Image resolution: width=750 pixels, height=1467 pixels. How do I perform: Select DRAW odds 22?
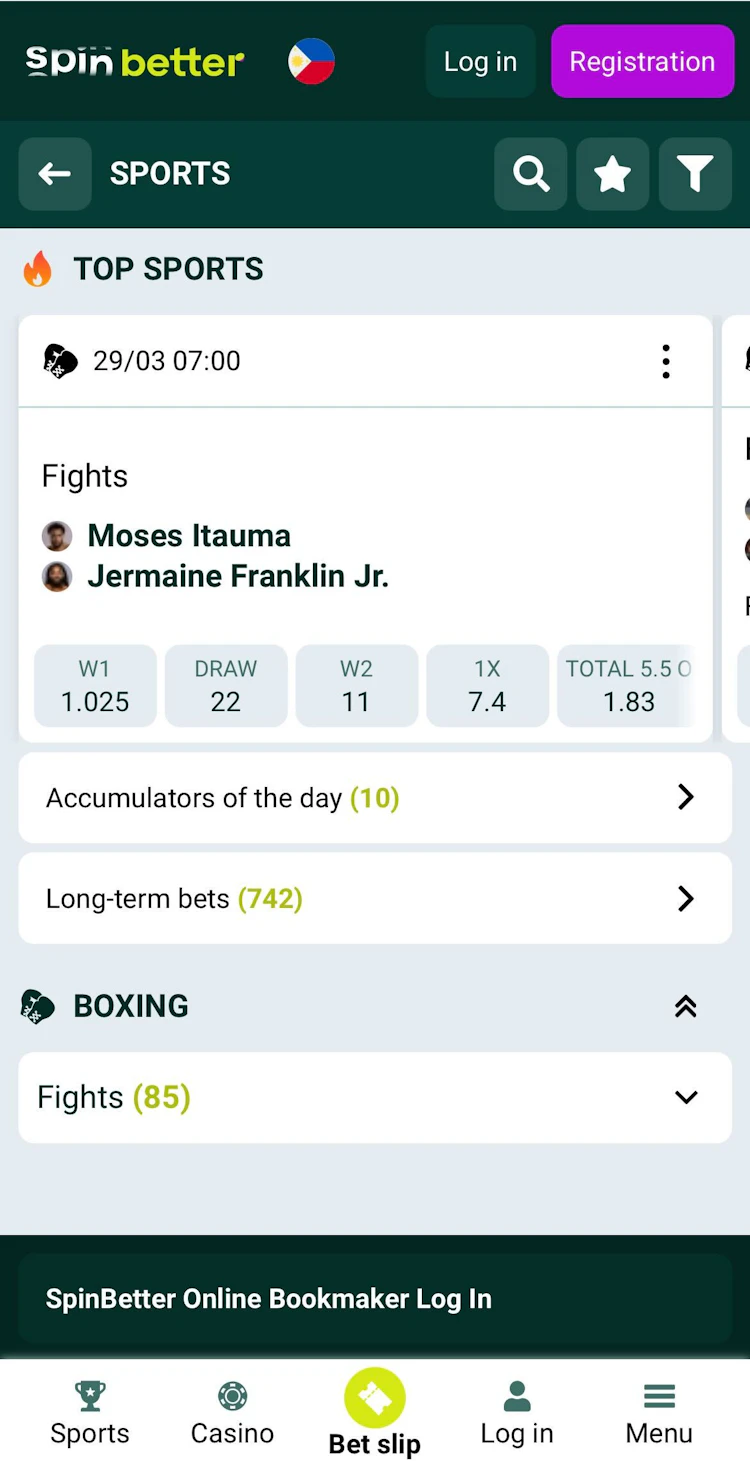pos(226,686)
